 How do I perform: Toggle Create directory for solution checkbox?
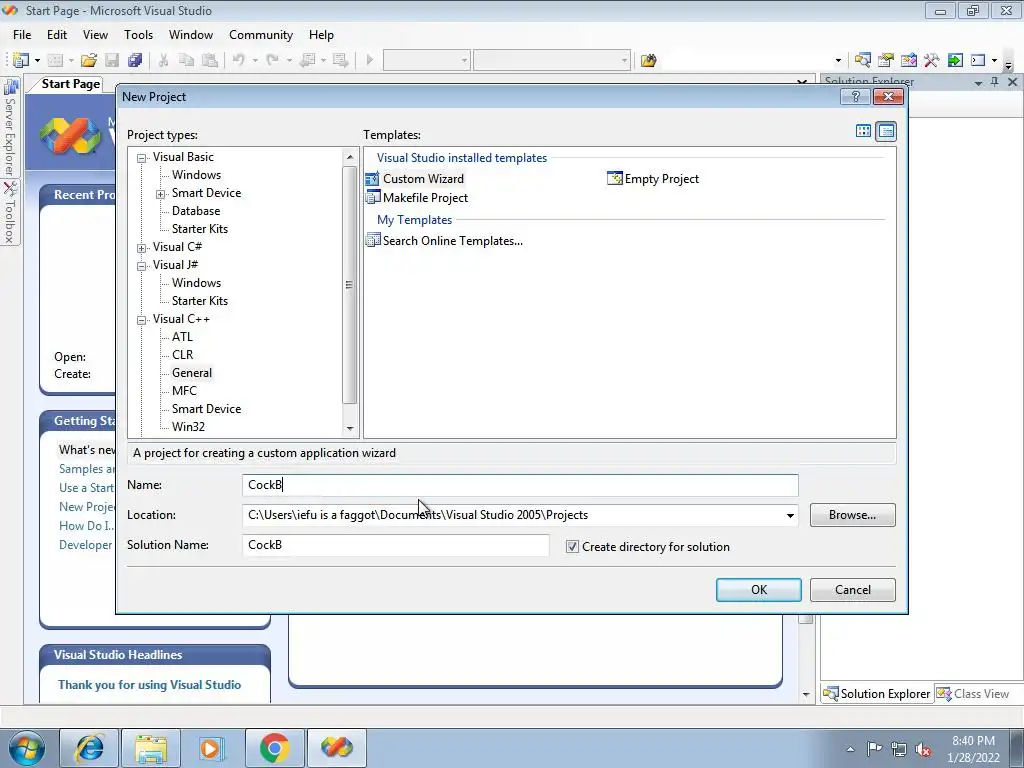[x=572, y=547]
